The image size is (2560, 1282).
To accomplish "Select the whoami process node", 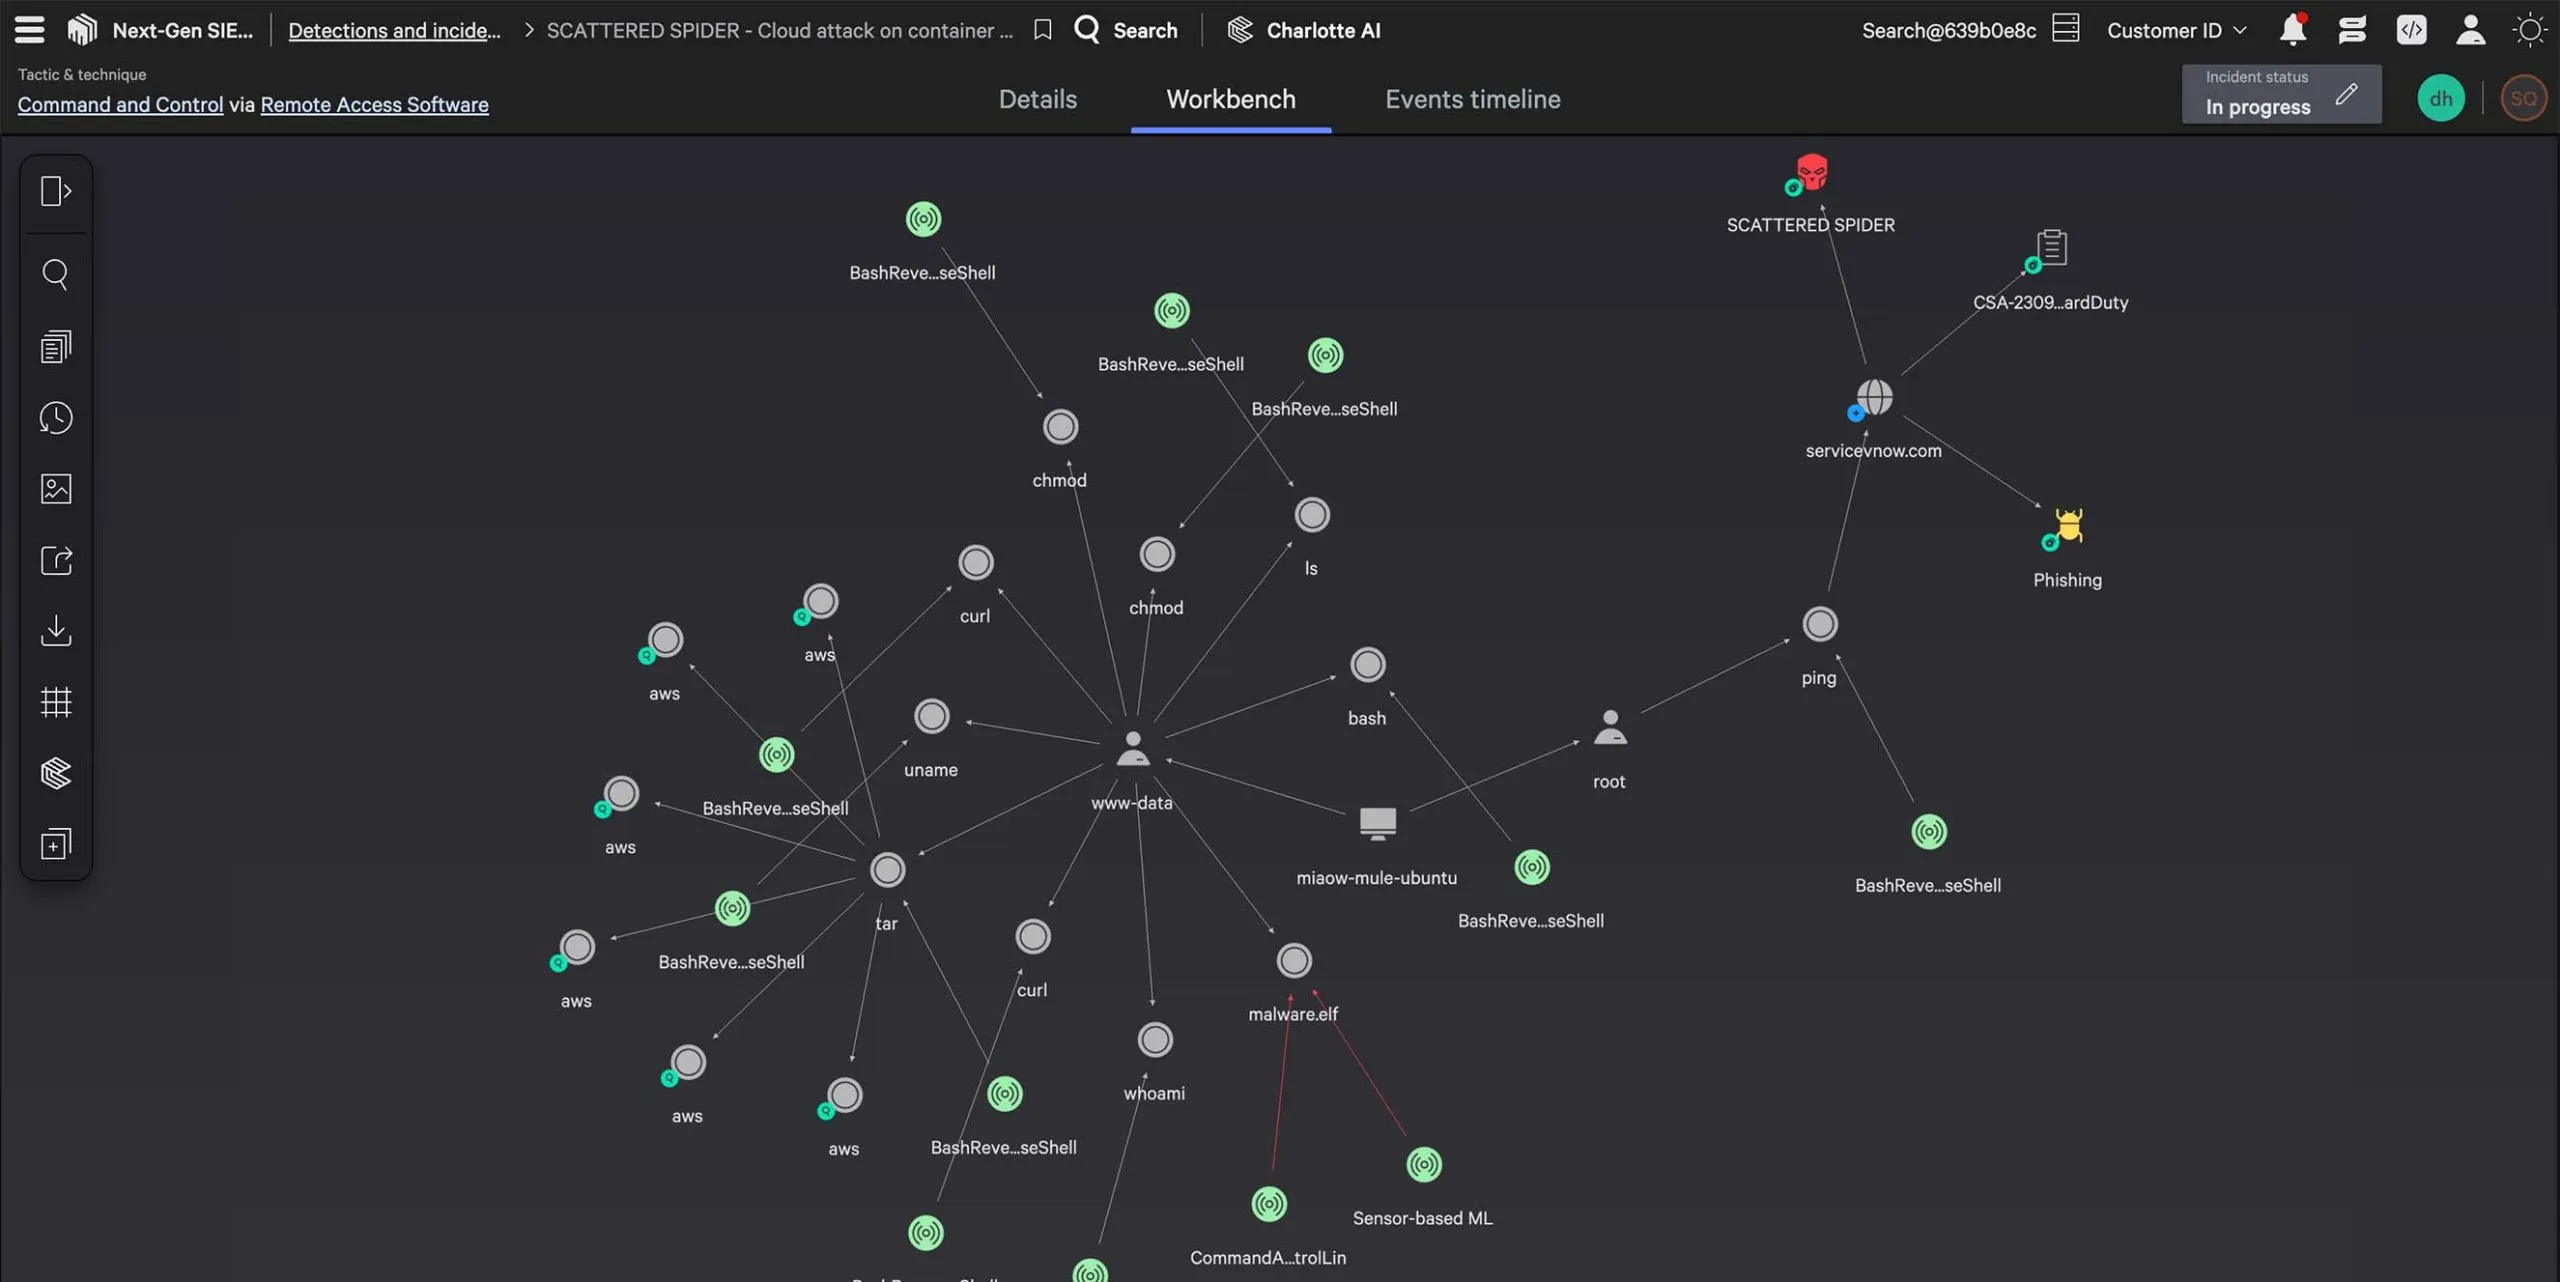I will coord(1154,1040).
